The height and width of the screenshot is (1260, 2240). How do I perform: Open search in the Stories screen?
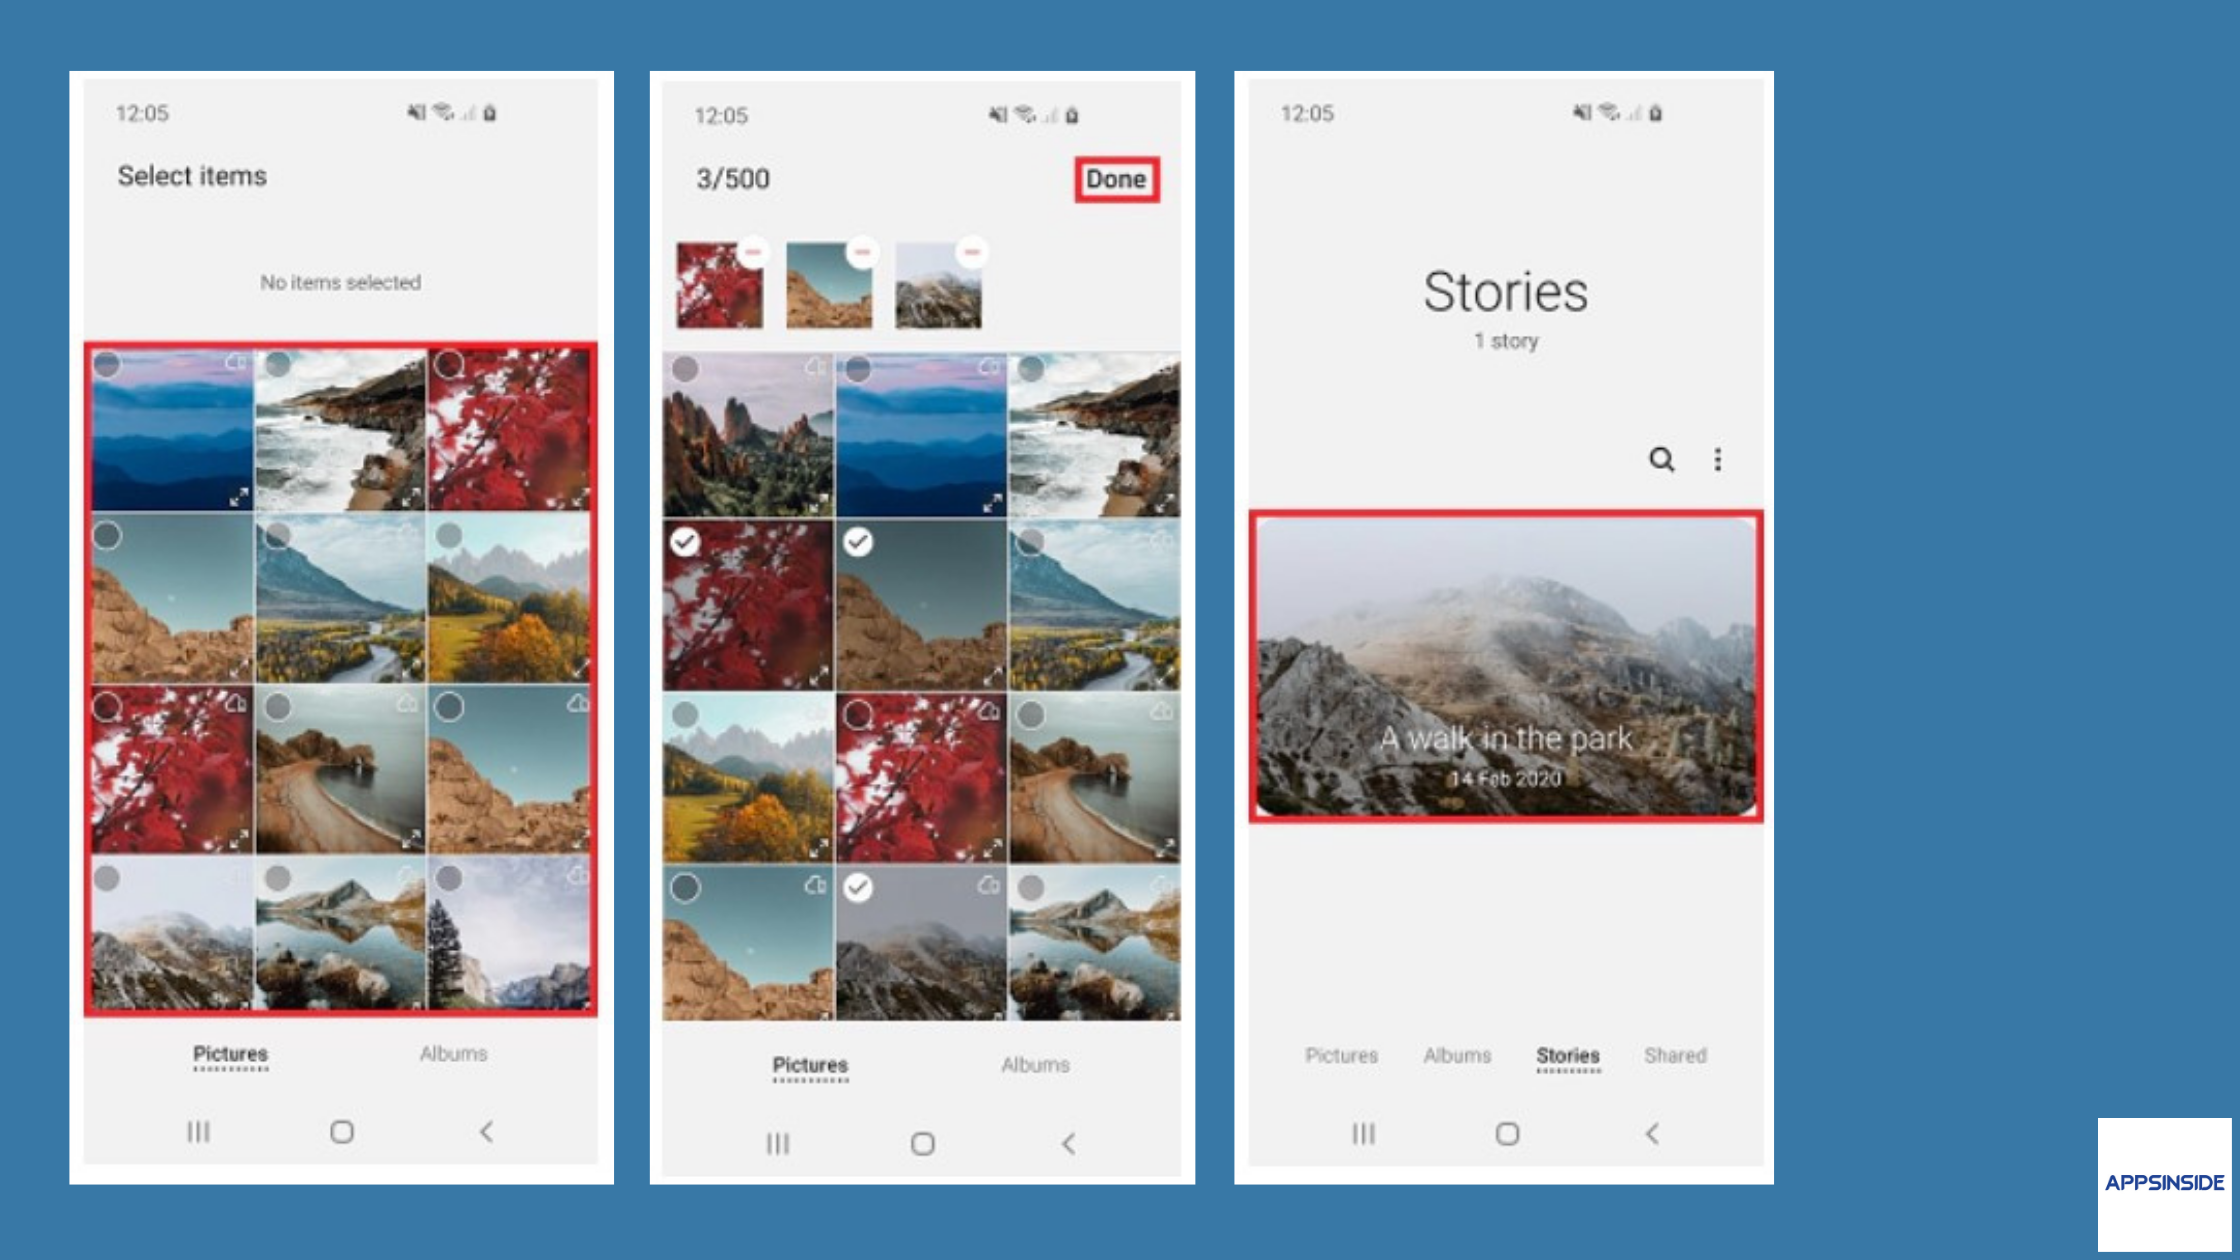[1661, 459]
